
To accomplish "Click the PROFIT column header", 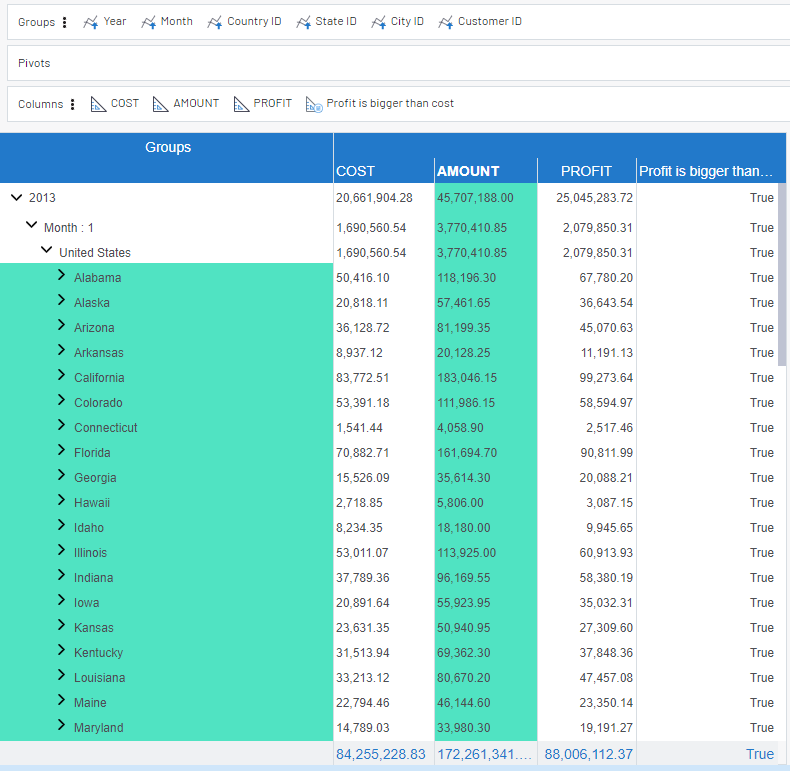I will (x=586, y=171).
